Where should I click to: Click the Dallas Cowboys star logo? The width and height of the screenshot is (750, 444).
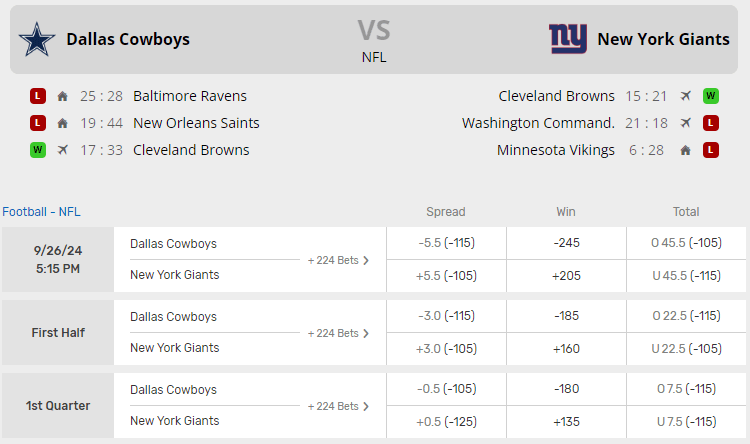(x=37, y=39)
